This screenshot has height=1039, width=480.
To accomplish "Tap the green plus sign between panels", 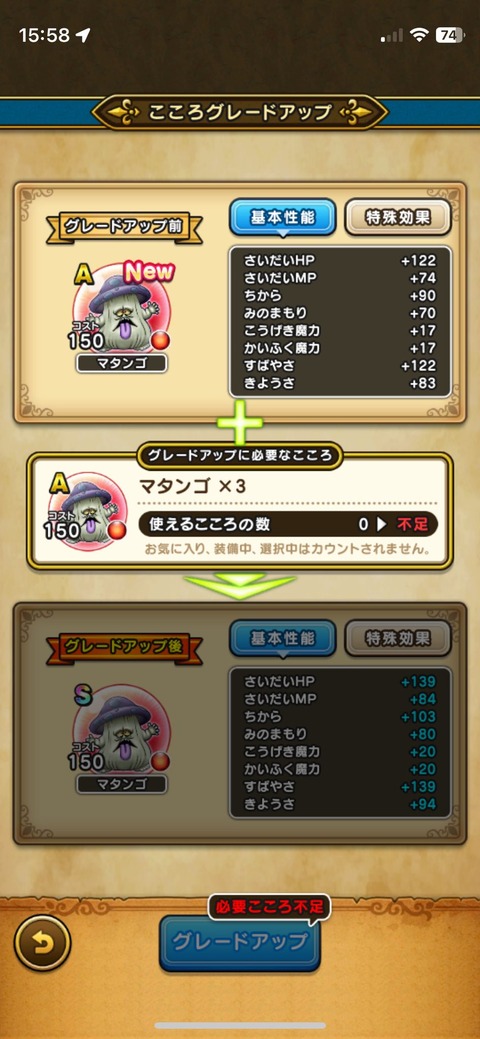I will 239,423.
